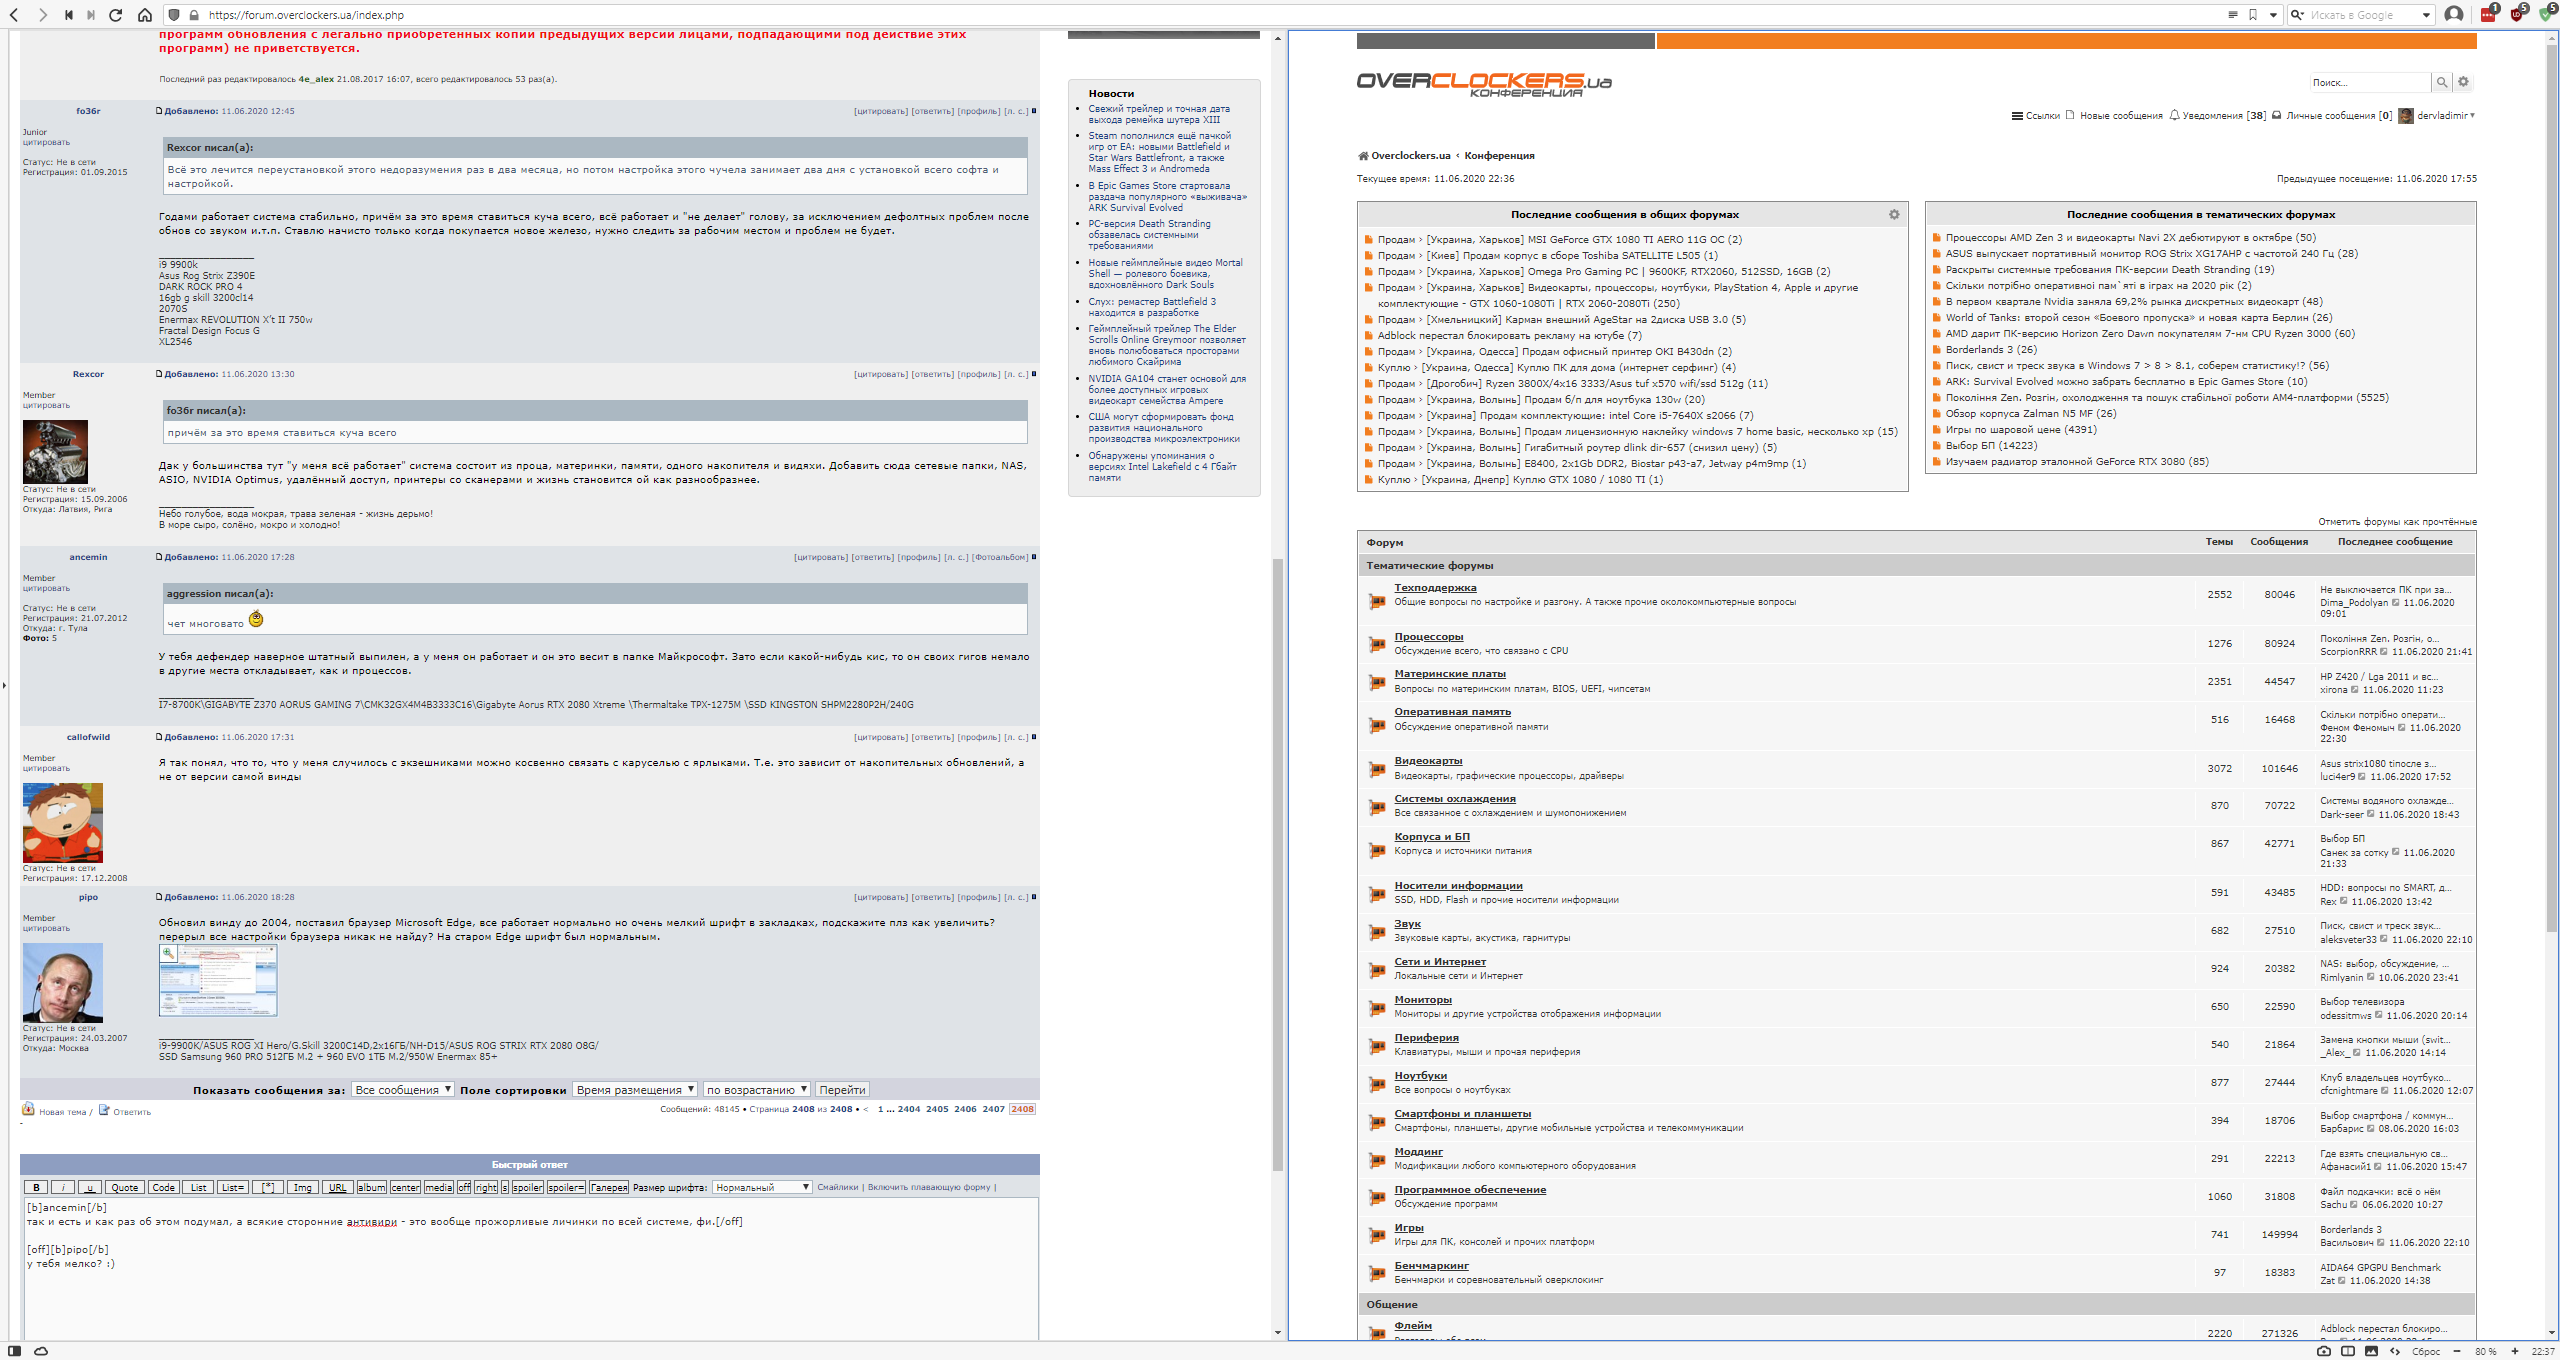The height and width of the screenshot is (1360, 2560).
Task: Bookmark the page via bookmark icon
Action: click(2253, 15)
